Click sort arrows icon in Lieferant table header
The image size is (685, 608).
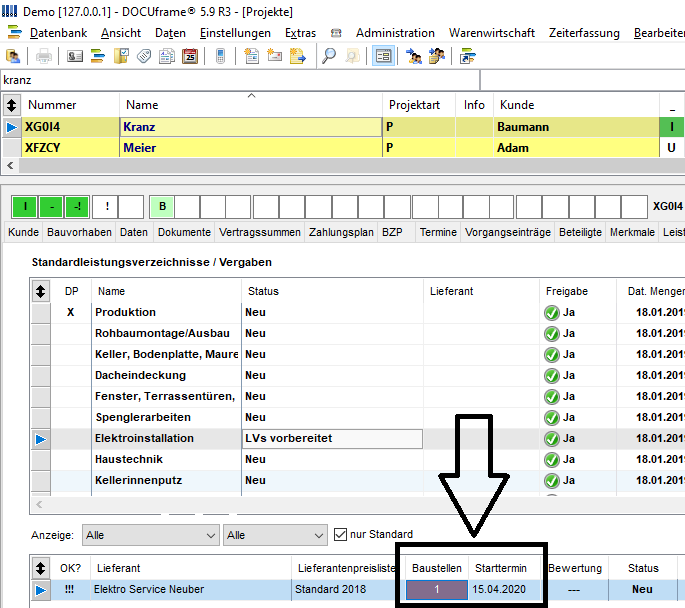(41, 568)
